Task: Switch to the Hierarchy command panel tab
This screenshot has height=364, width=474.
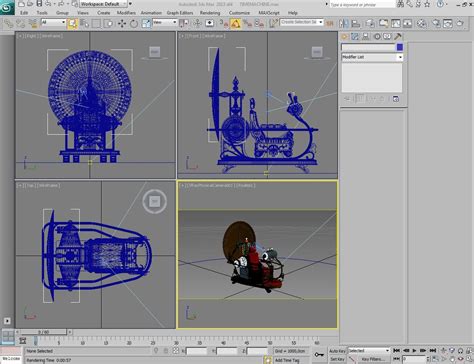Action: 366,36
